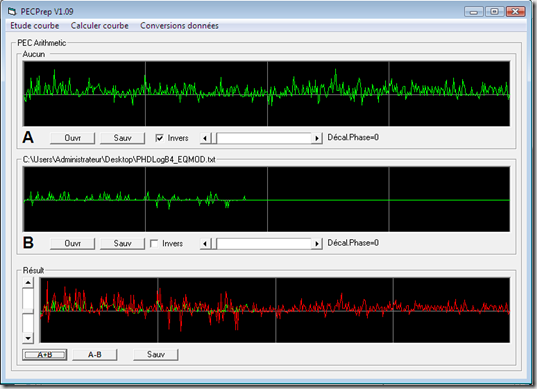Click curve A phase shift slider track
This screenshot has width=537, height=389.
point(264,138)
